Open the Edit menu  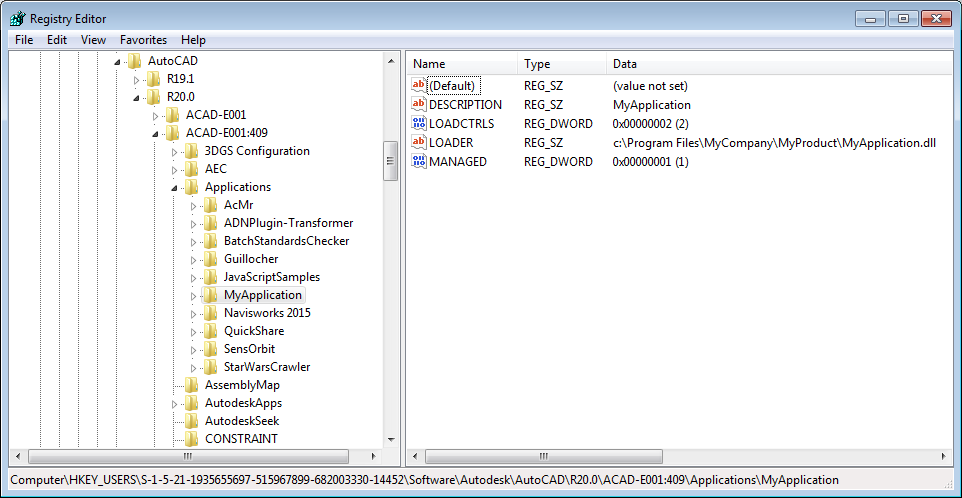click(x=57, y=40)
